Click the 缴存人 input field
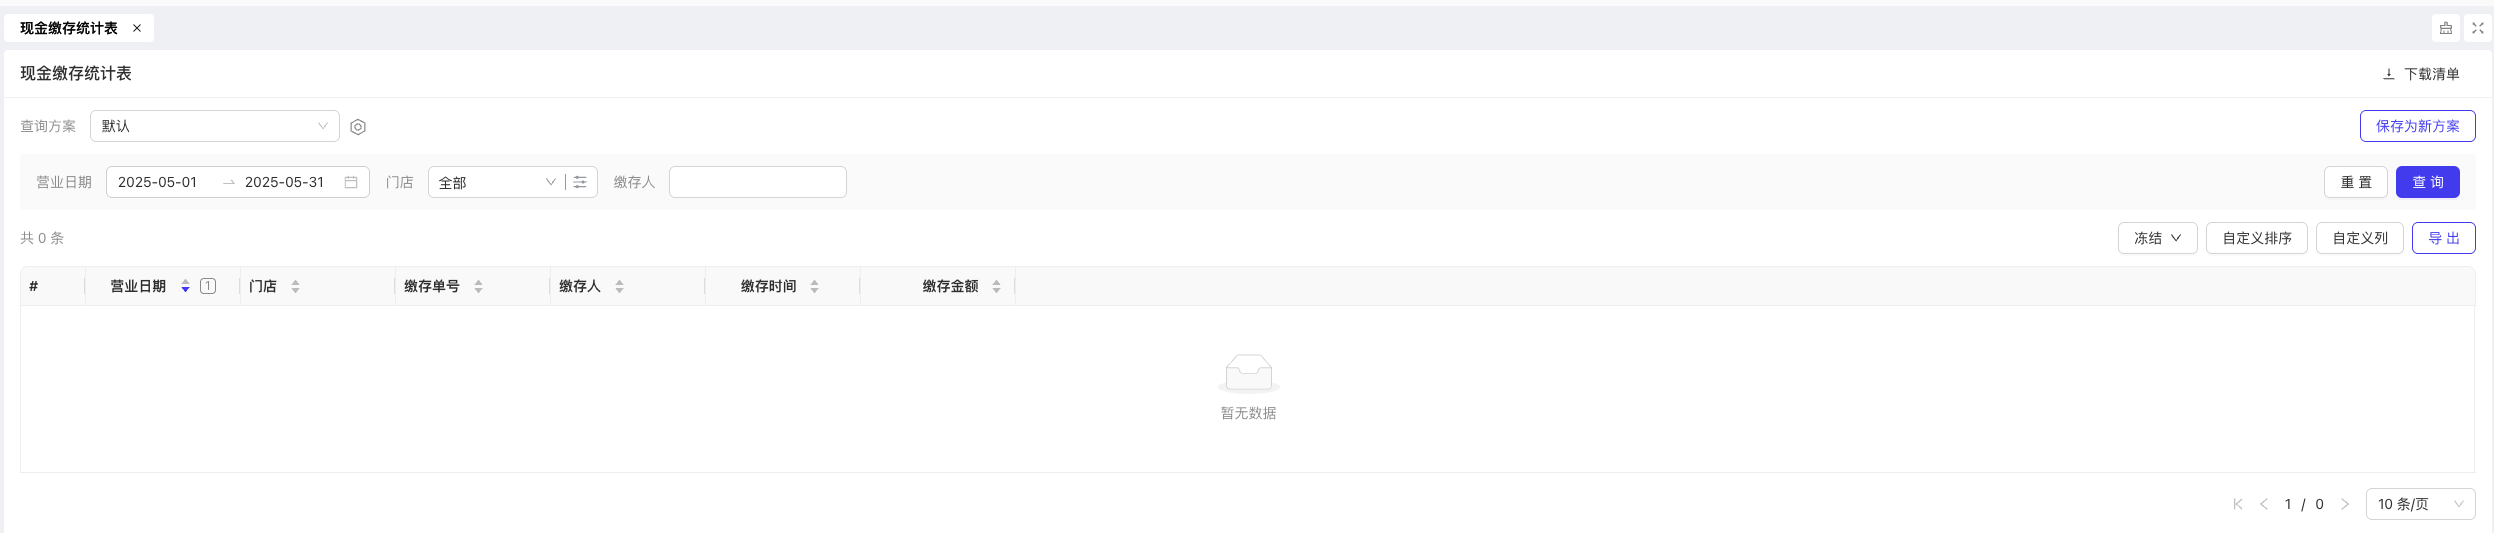This screenshot has width=2494, height=533. pyautogui.click(x=758, y=182)
